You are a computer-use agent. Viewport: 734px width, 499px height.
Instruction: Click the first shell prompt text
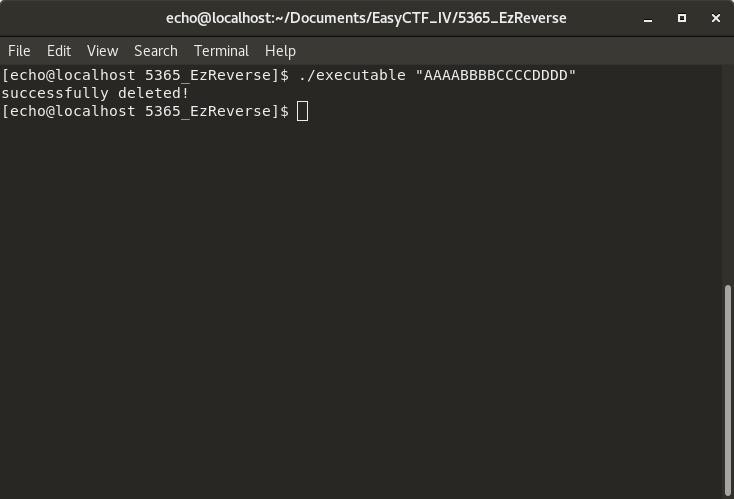click(x=145, y=75)
